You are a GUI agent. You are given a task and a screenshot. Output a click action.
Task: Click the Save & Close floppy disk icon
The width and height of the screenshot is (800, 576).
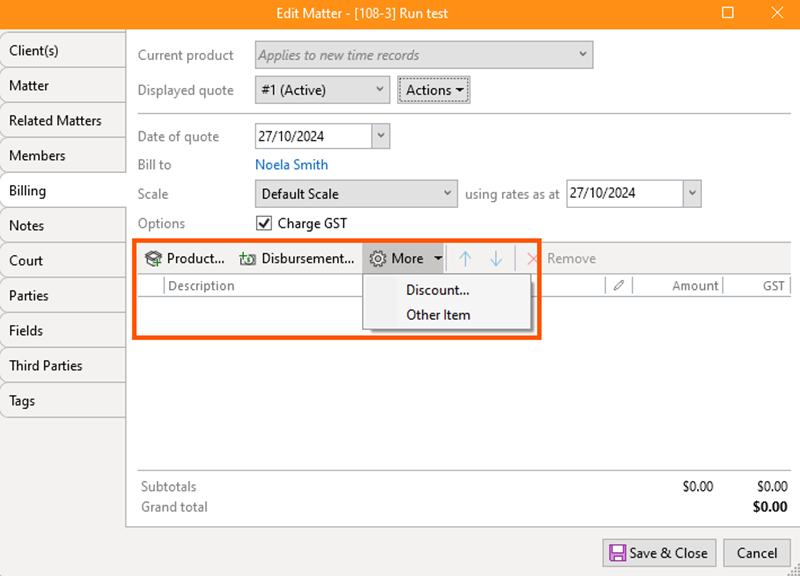617,553
